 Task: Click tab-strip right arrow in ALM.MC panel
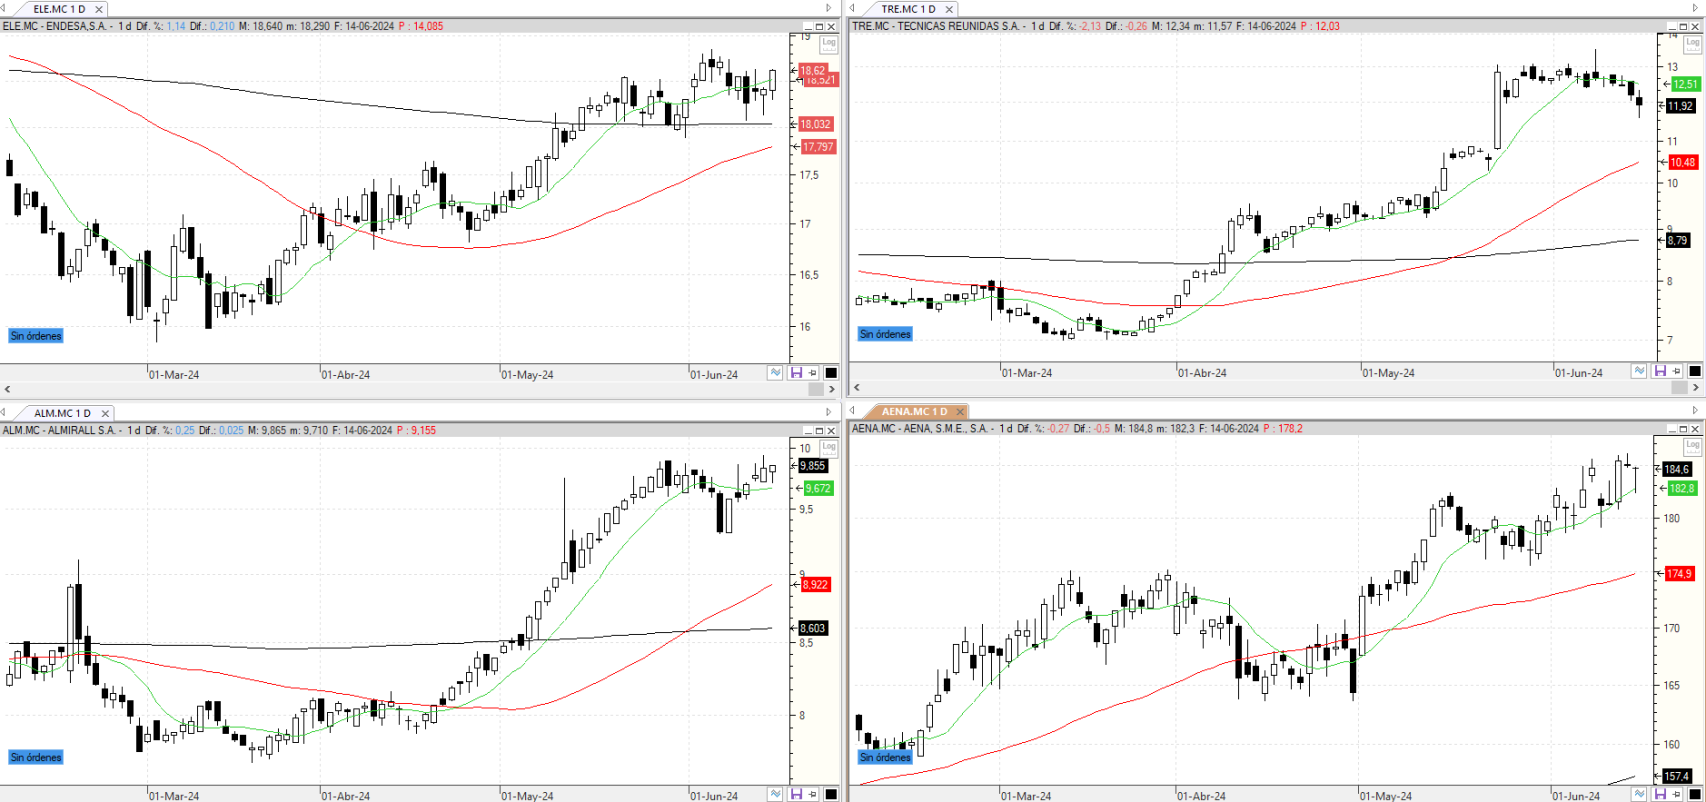(x=828, y=411)
